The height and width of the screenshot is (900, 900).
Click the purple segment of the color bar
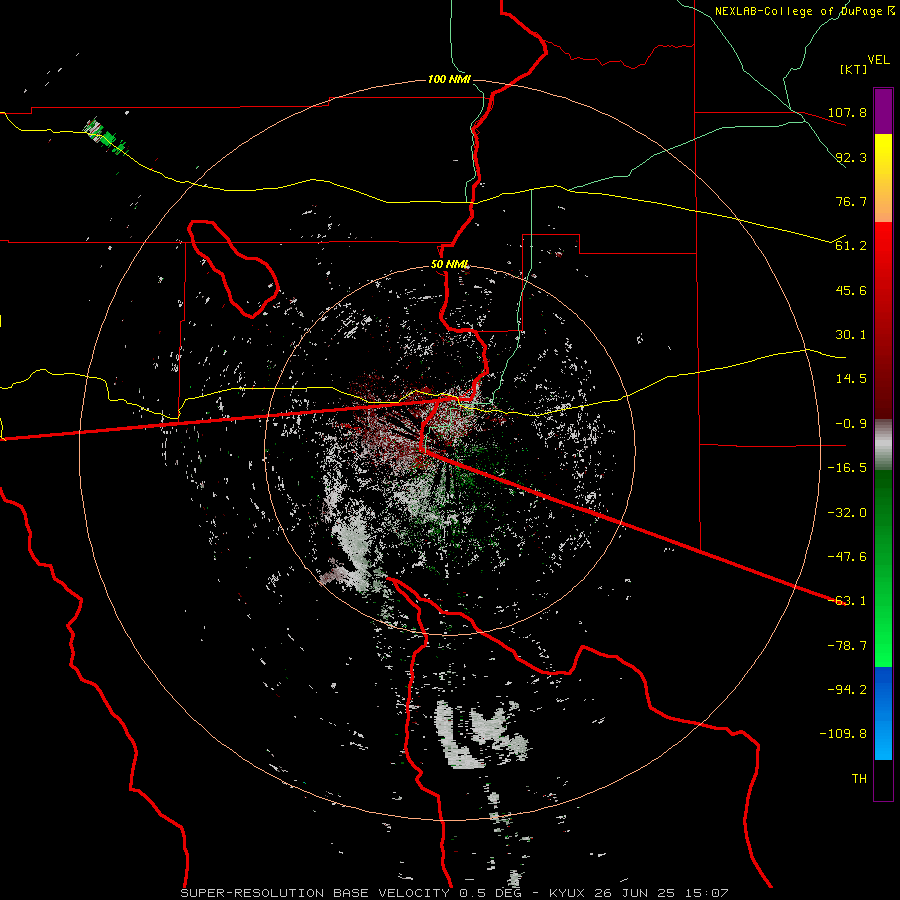tap(883, 111)
